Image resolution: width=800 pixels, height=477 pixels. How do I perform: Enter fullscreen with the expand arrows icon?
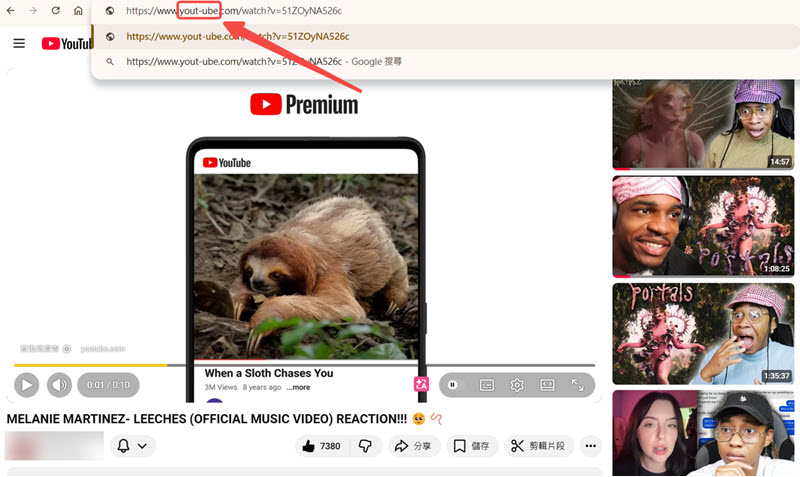coord(577,385)
